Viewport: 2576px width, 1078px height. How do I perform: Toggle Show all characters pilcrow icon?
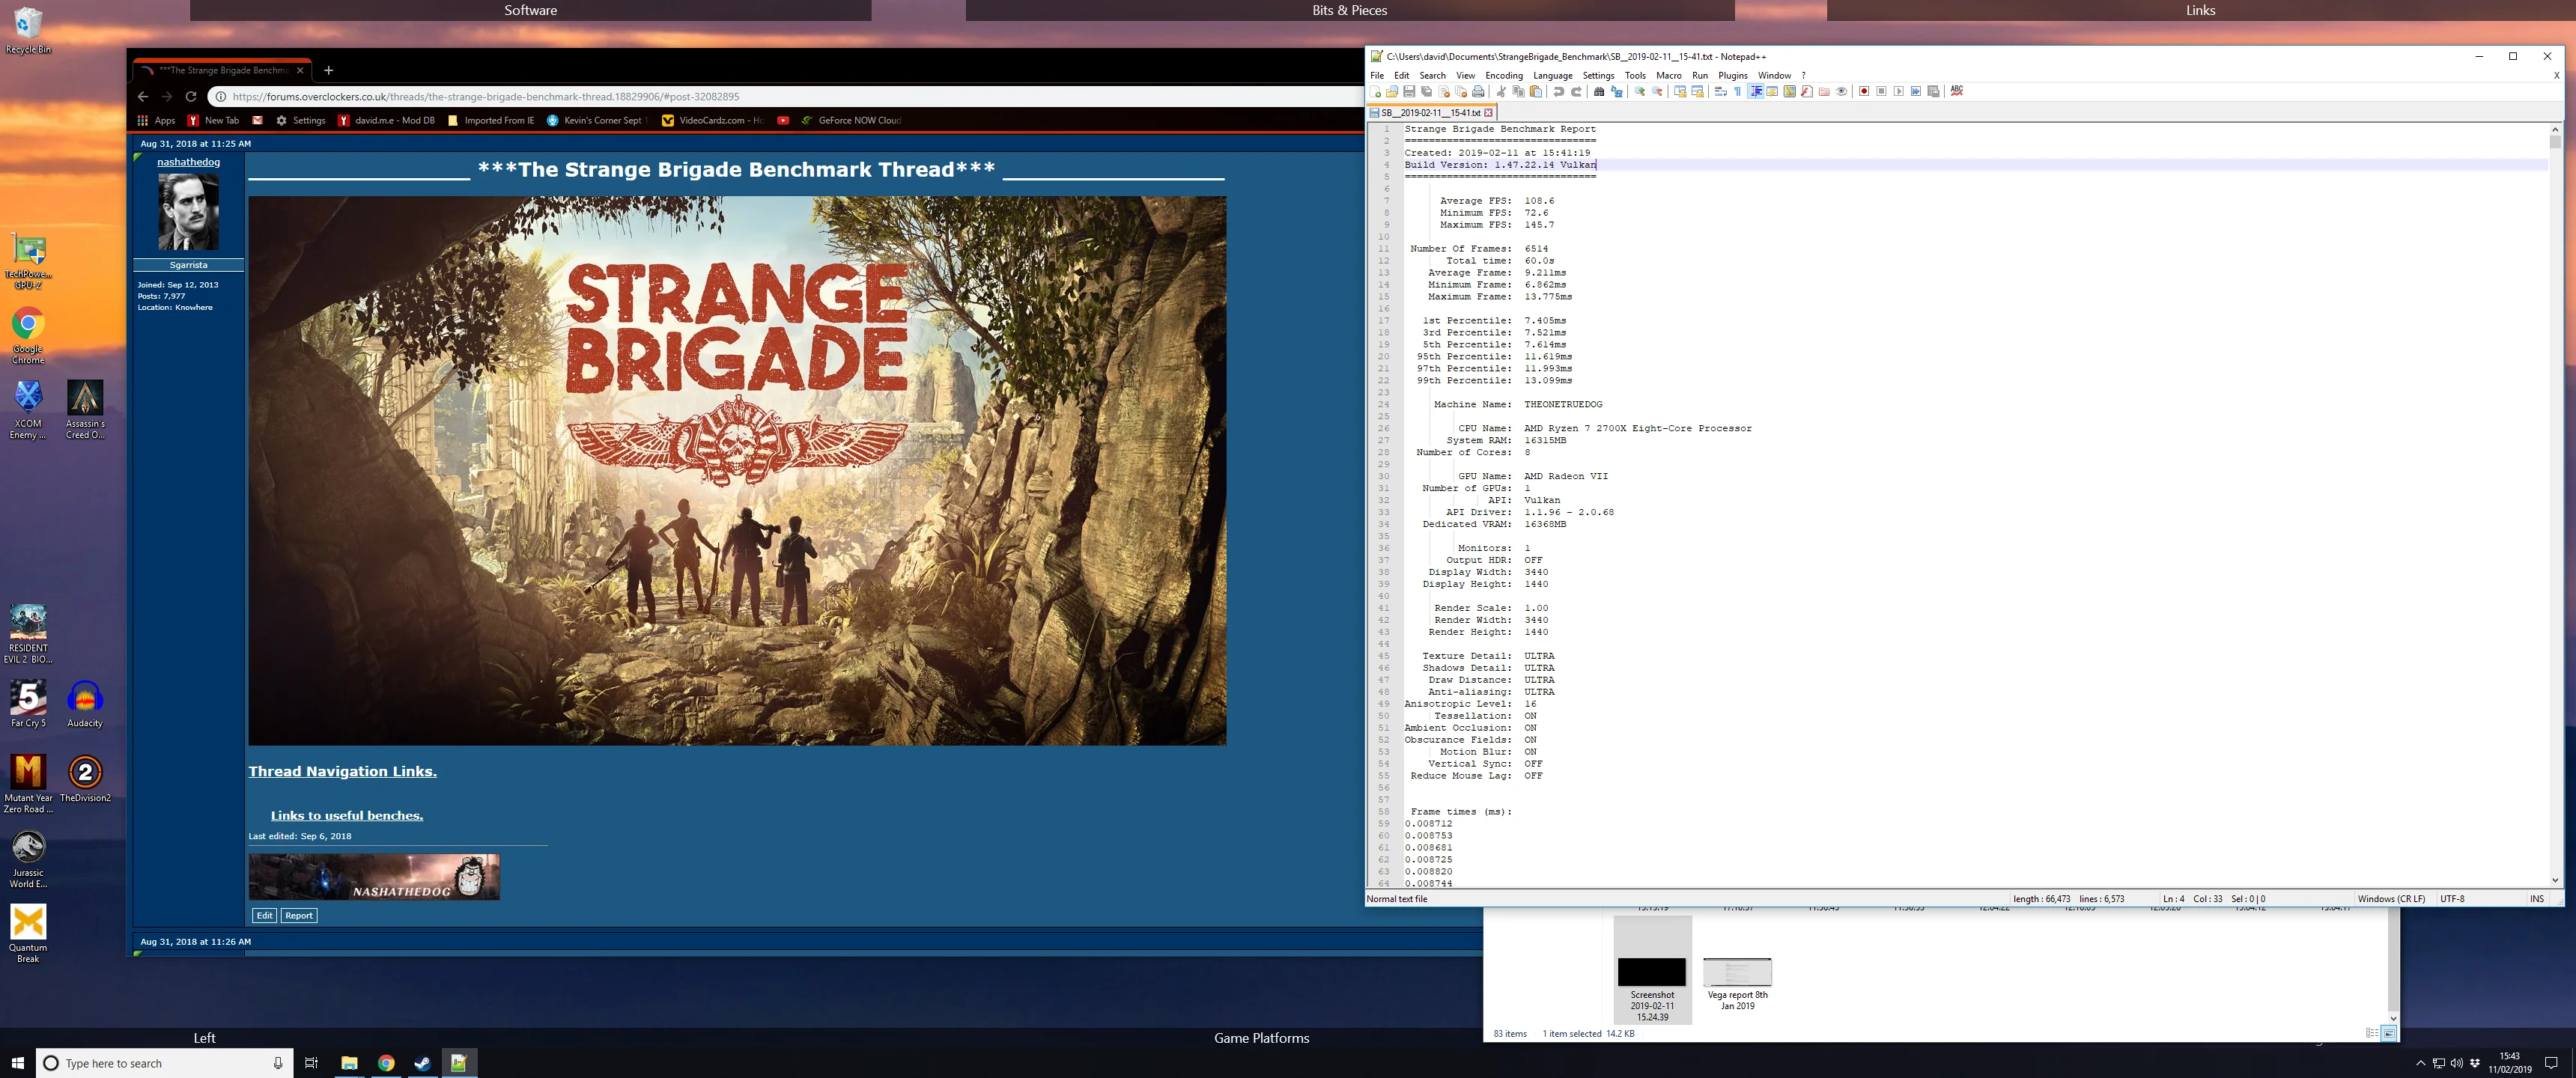pos(1738,91)
